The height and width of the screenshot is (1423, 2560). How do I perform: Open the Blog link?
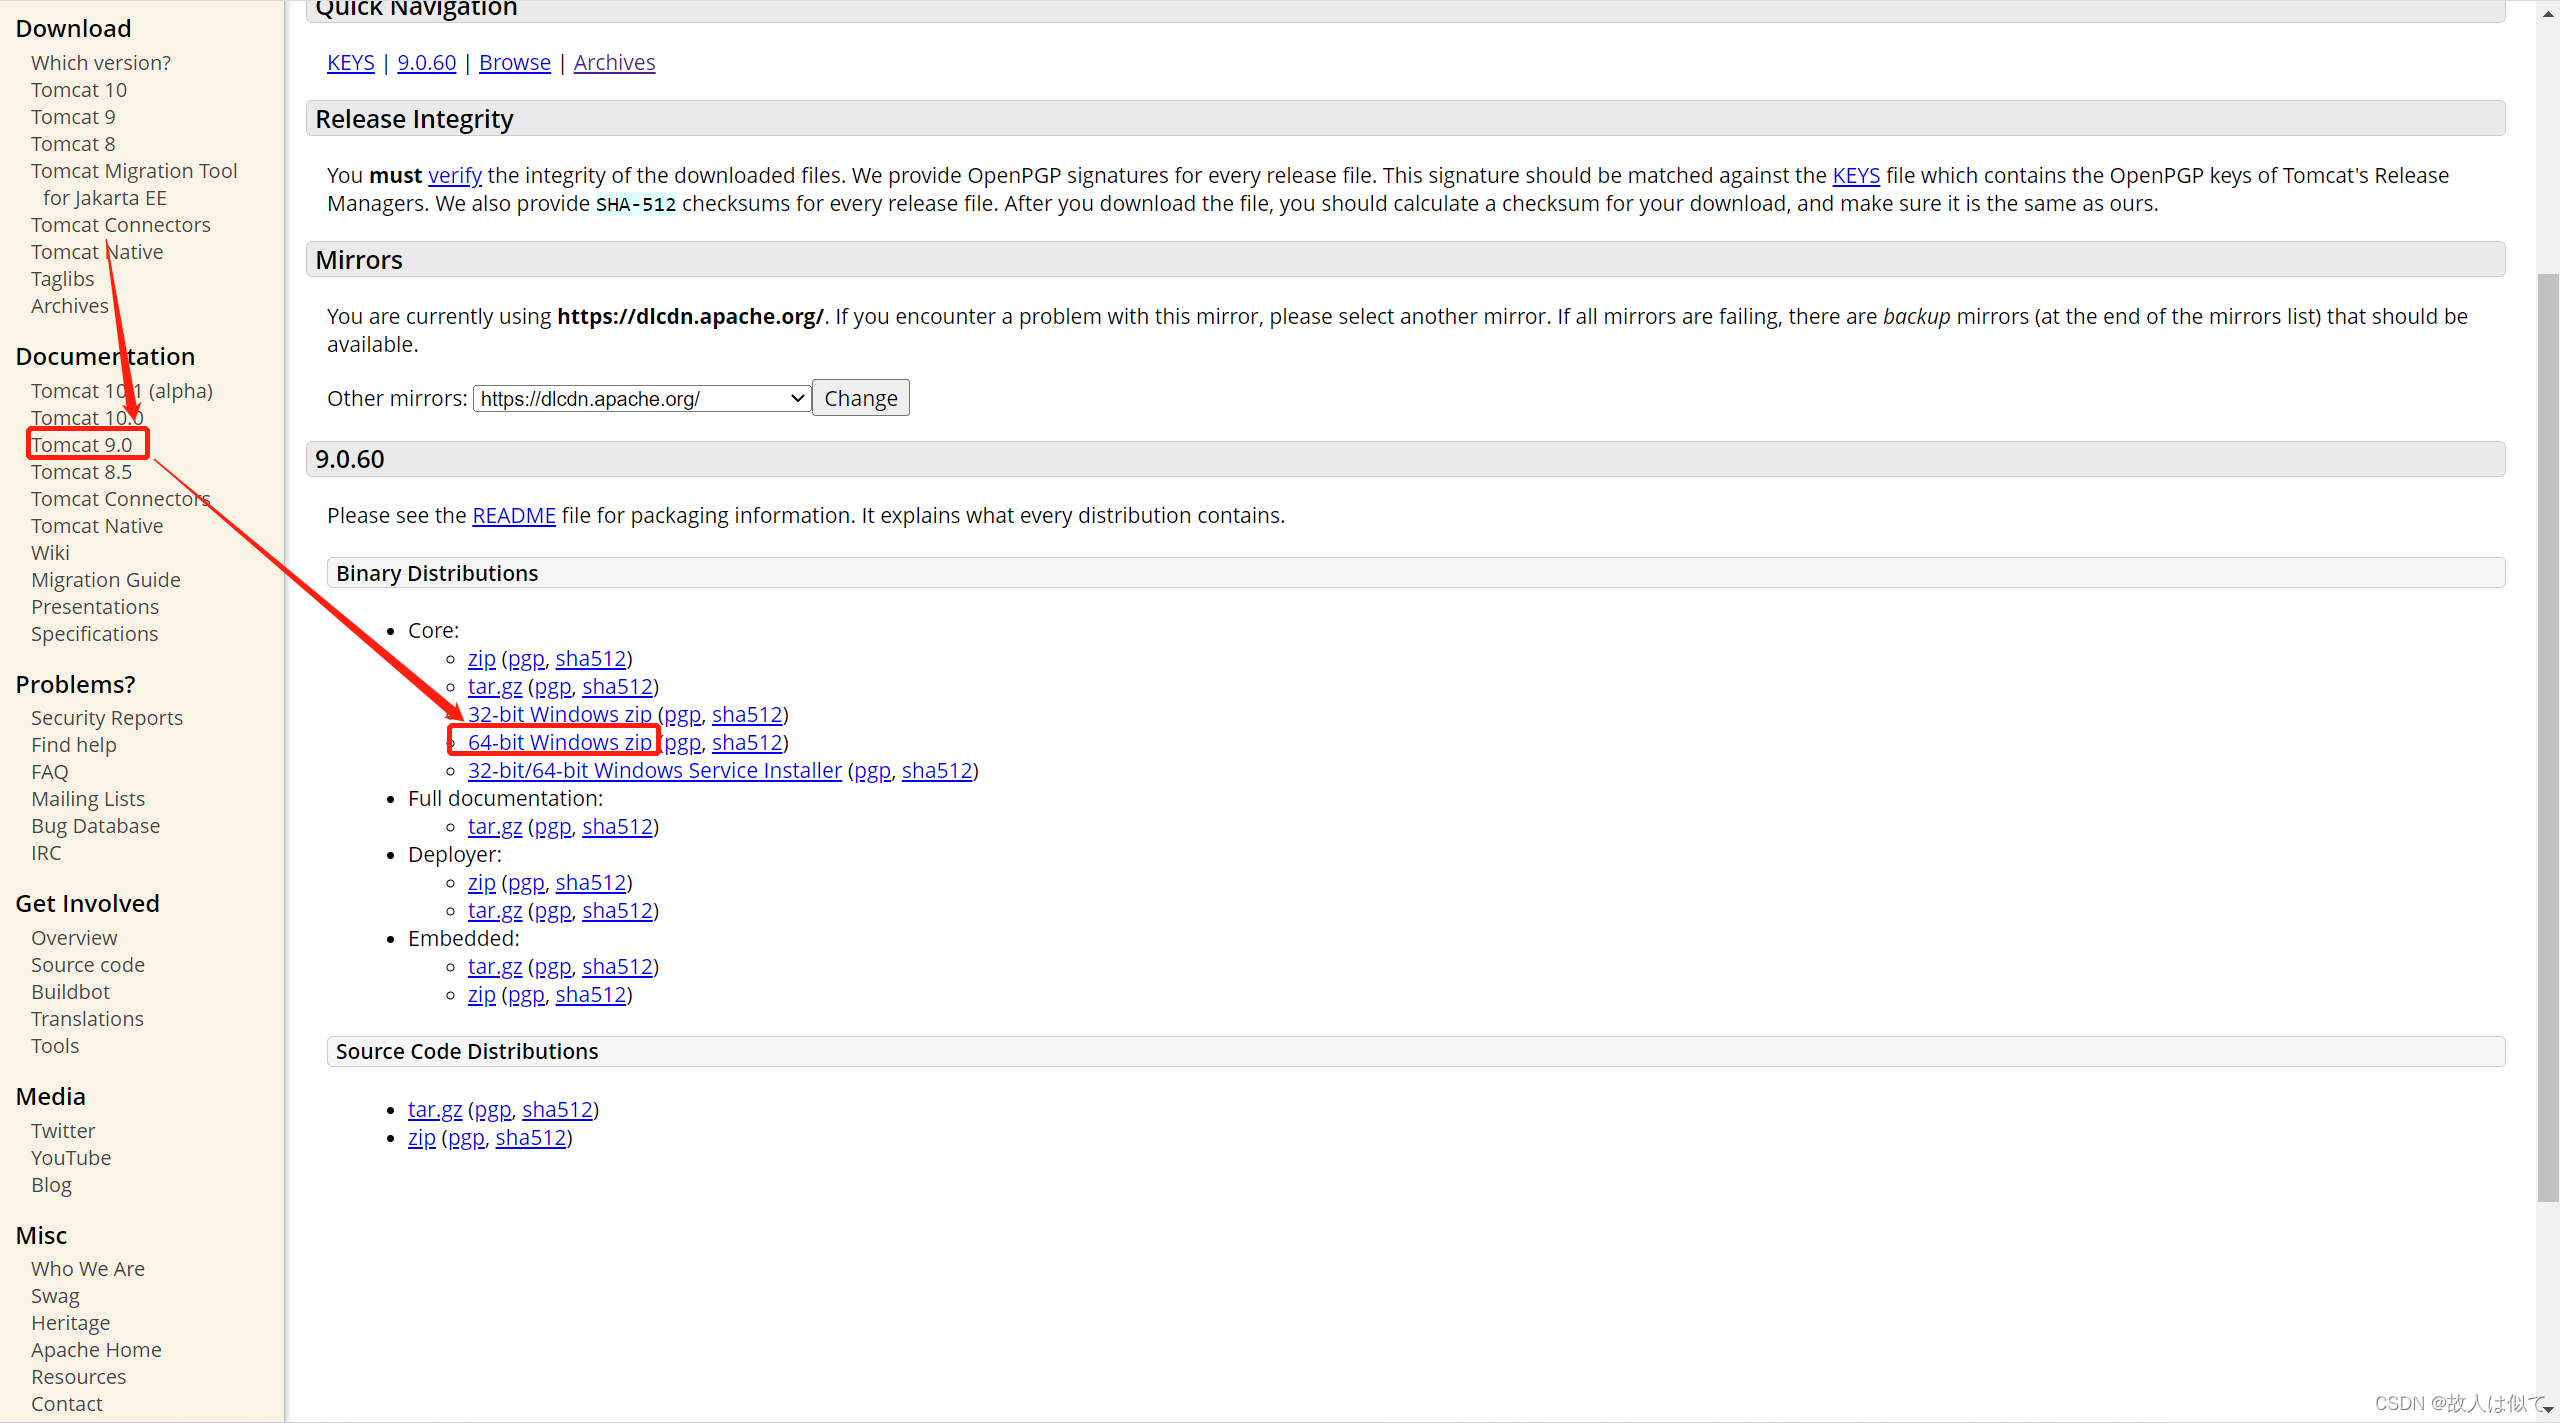point(52,1184)
